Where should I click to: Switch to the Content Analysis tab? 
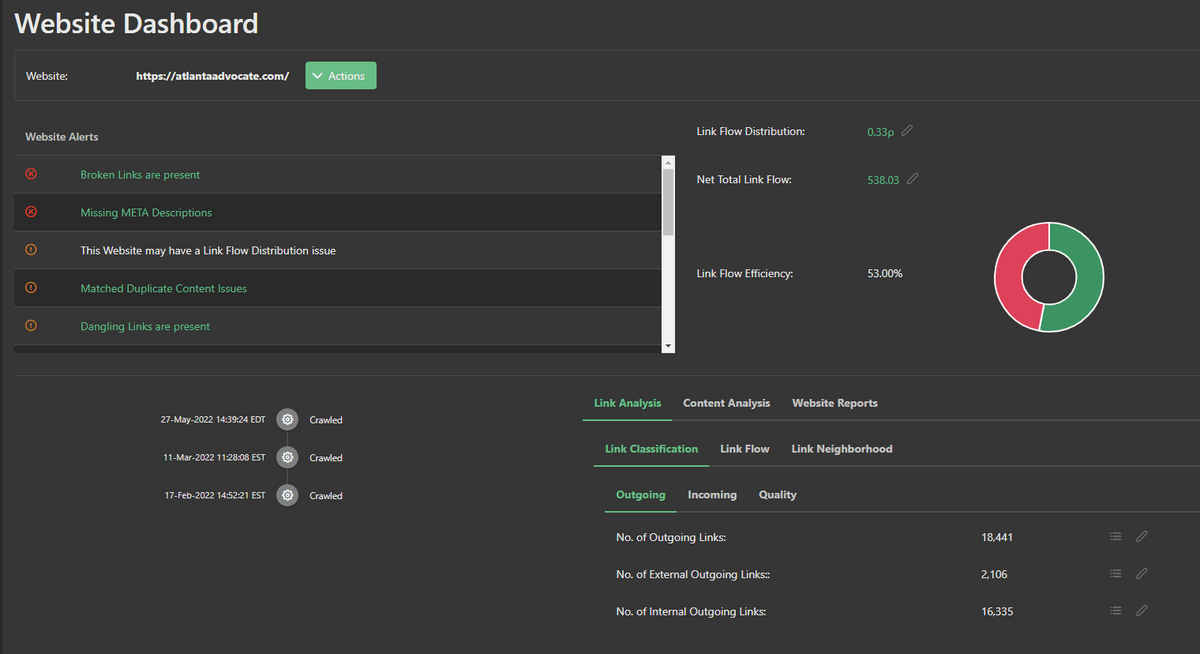pos(726,402)
